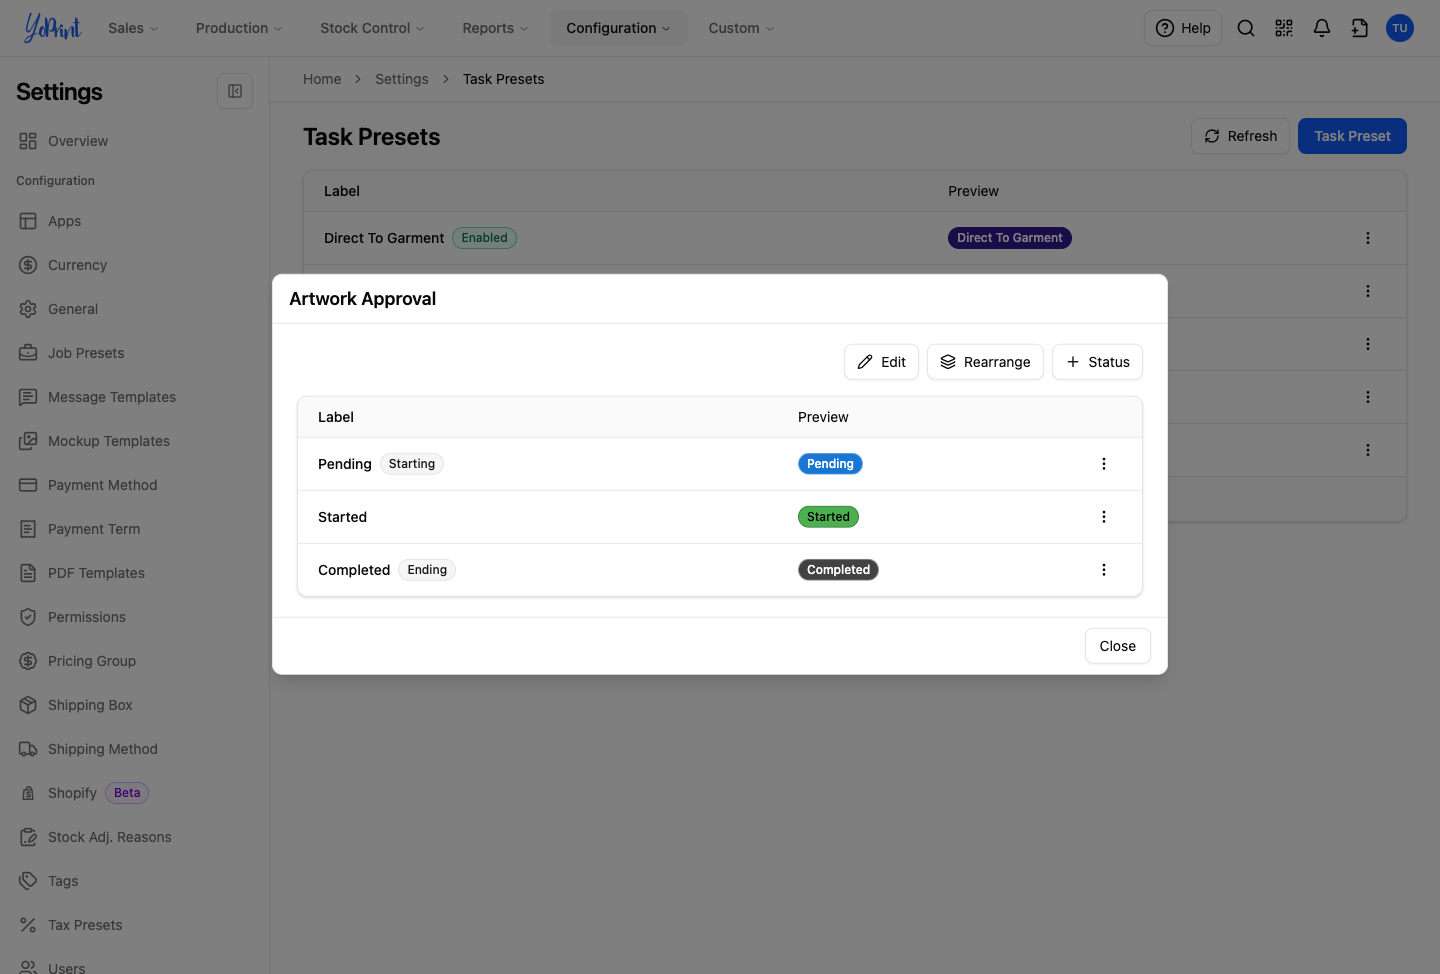Open the notifications bell
1440x974 pixels.
pyautogui.click(x=1322, y=28)
